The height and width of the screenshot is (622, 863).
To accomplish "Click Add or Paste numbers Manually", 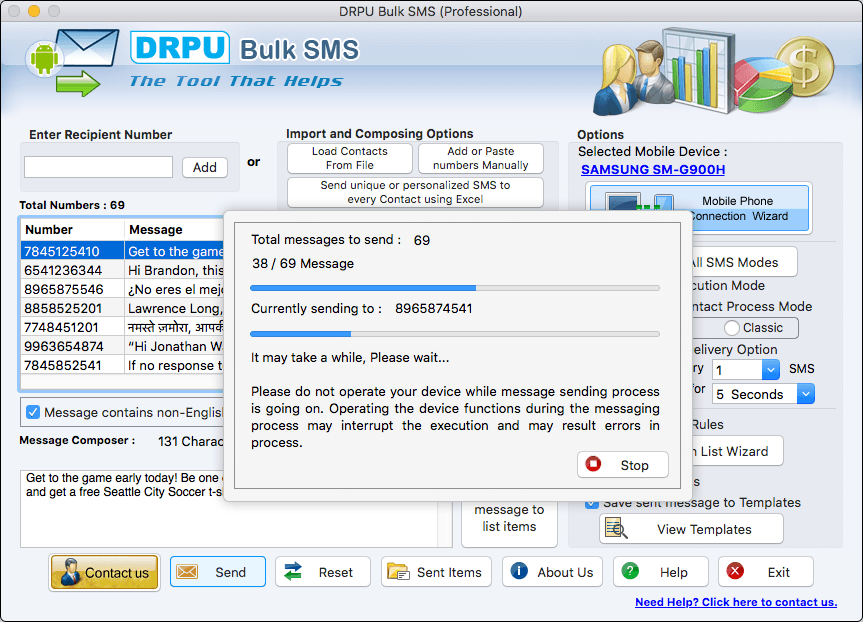I will pos(480,158).
